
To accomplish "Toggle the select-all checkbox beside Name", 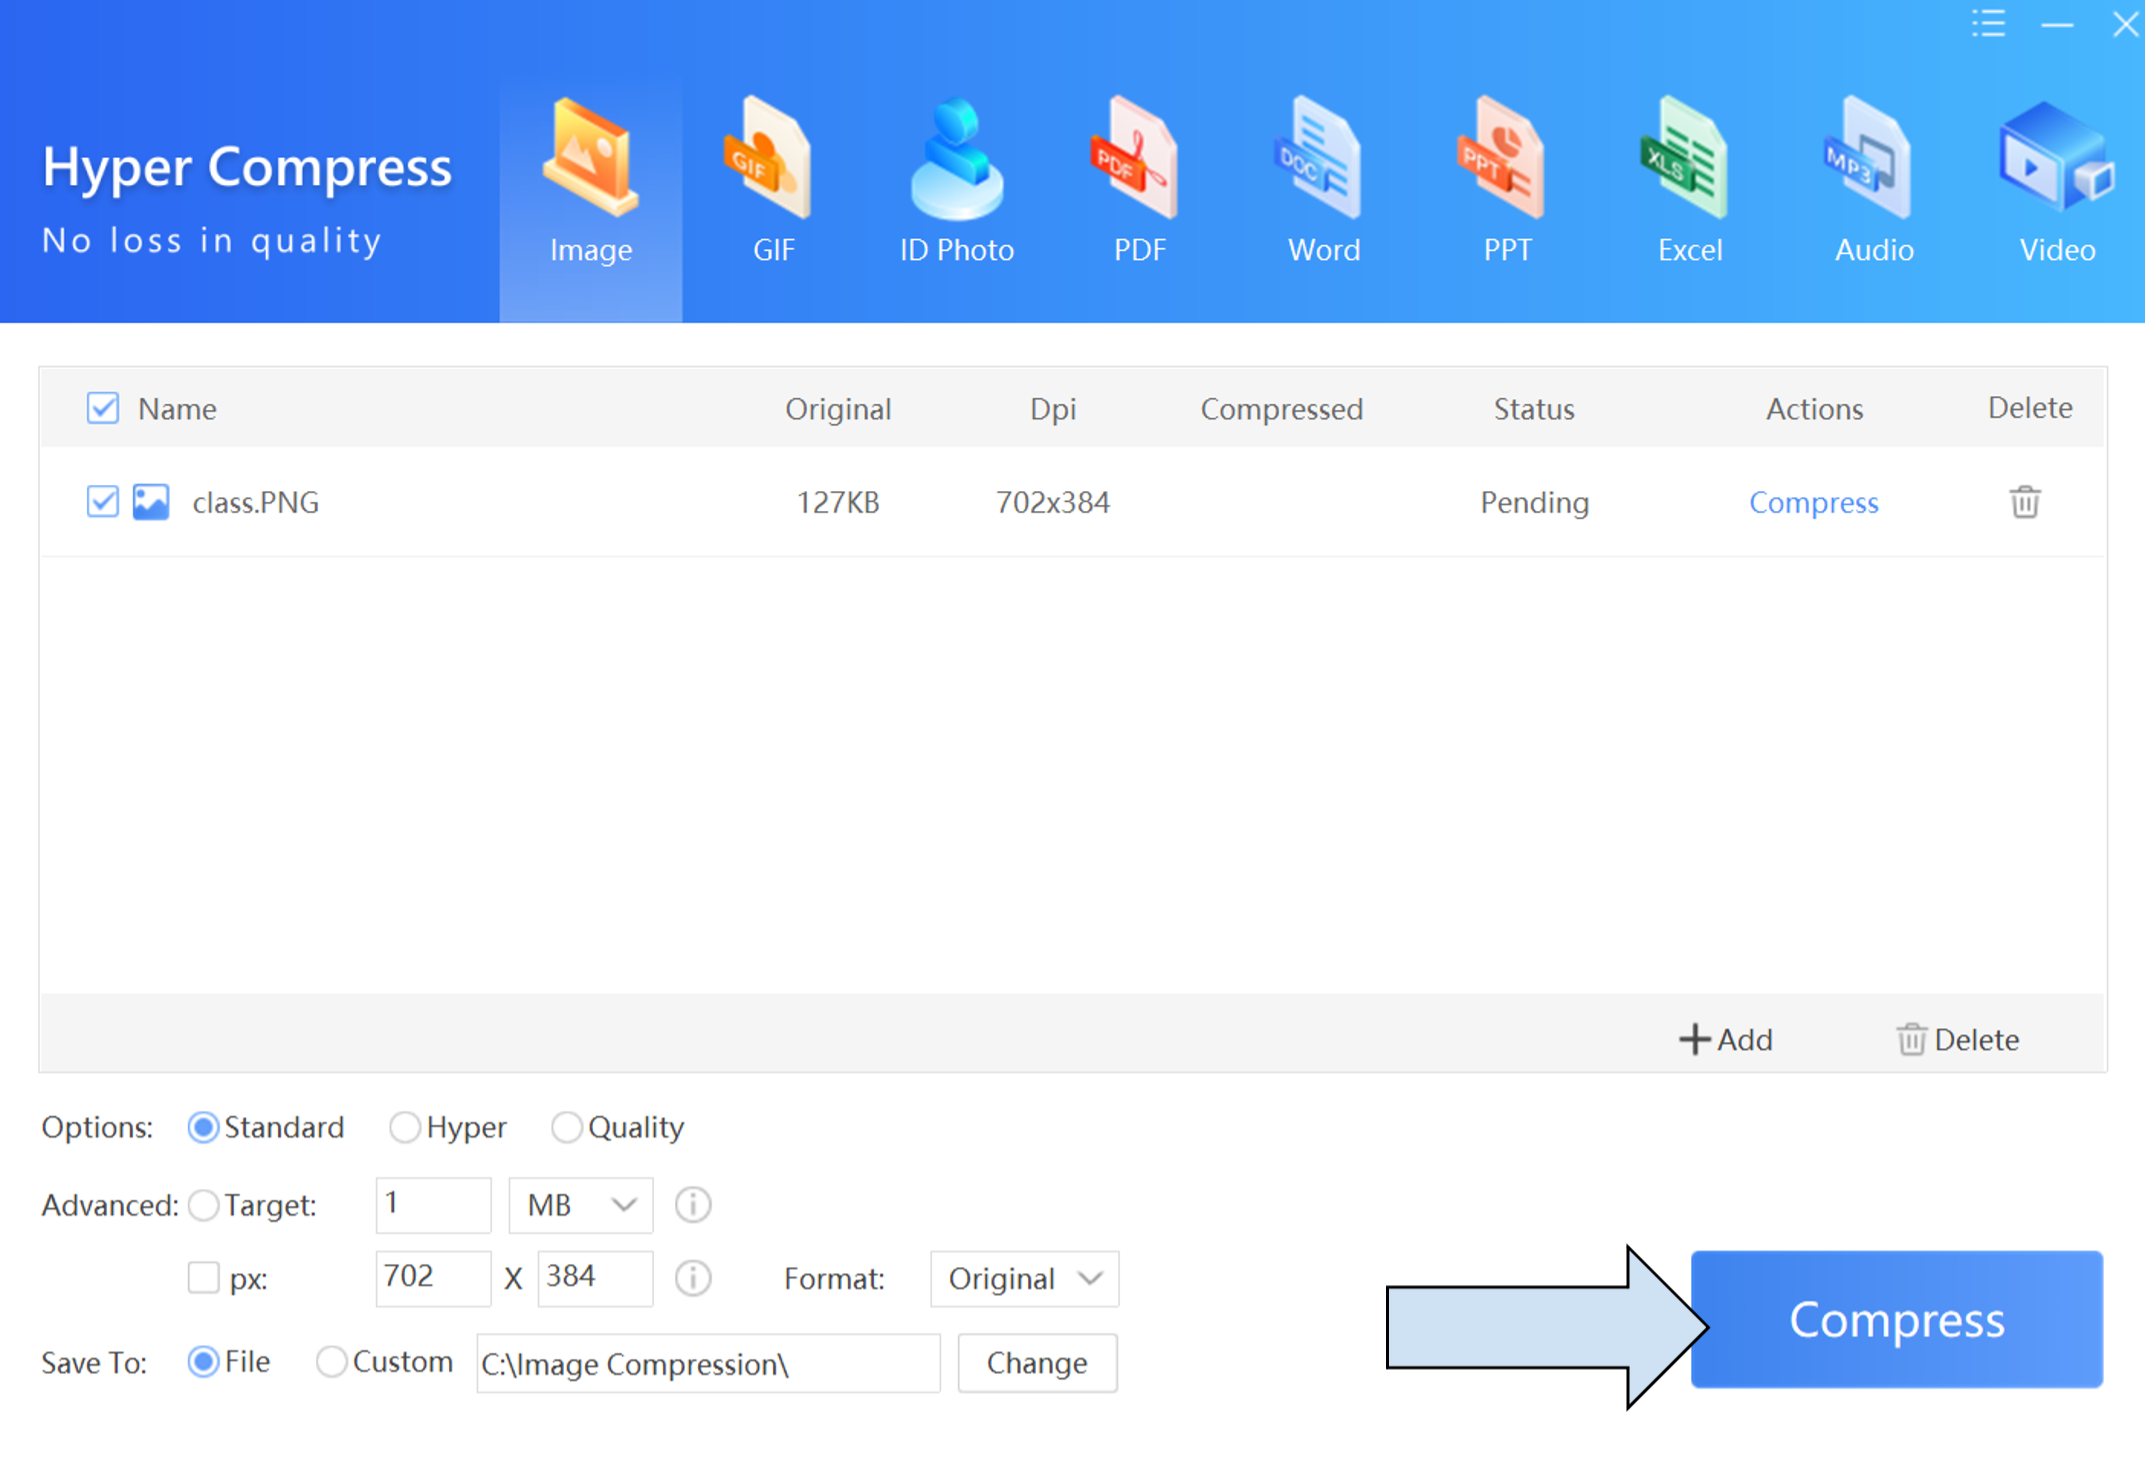I will [x=103, y=408].
